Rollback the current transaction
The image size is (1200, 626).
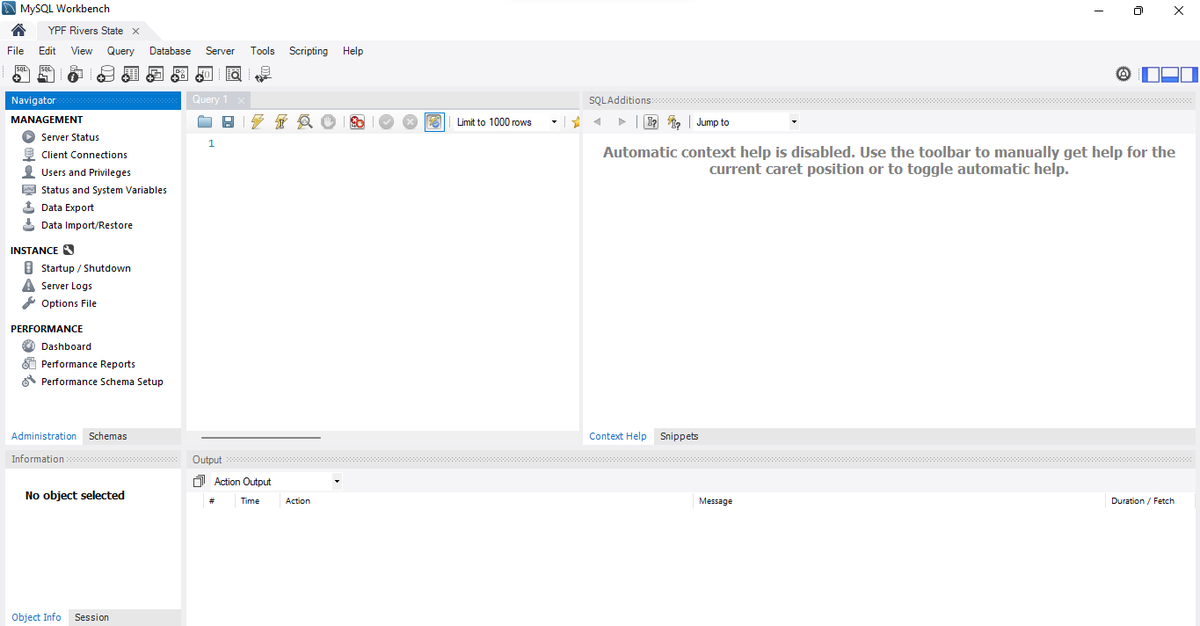[410, 122]
